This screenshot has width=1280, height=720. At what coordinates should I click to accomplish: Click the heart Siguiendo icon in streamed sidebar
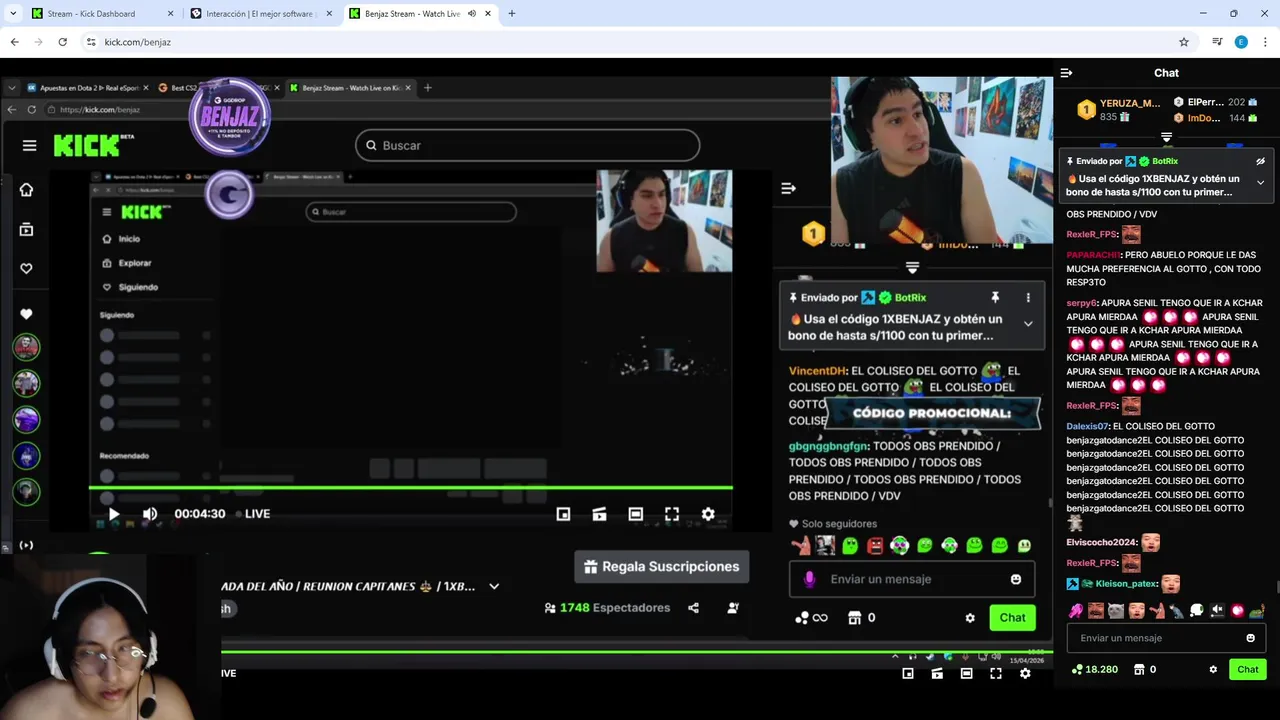pyautogui.click(x=27, y=268)
